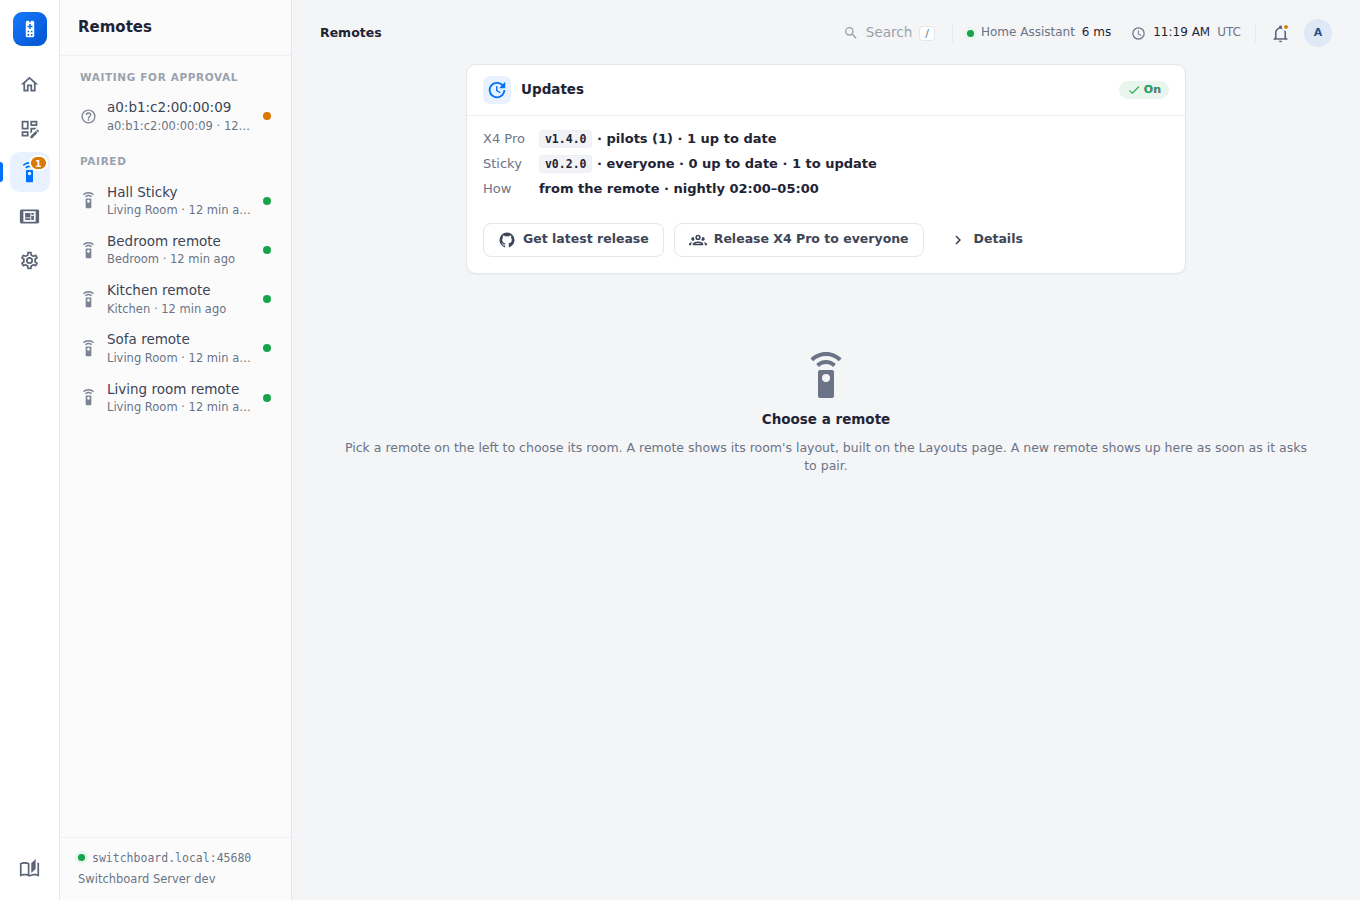Click Release X4 Pro to everyone
Viewport: 1360px width, 900px height.
pos(799,240)
